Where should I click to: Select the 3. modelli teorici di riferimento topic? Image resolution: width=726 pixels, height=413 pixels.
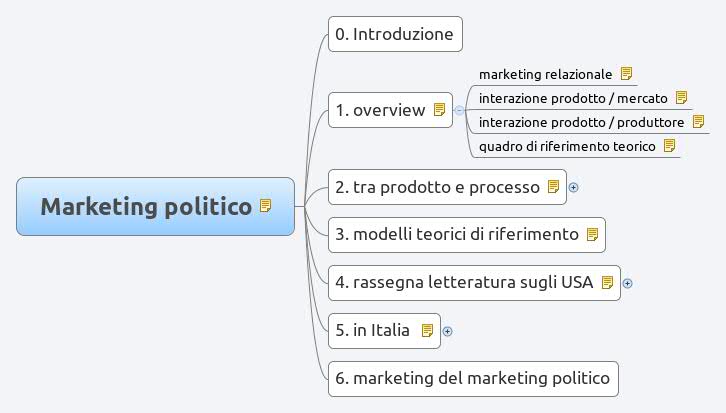click(x=467, y=235)
